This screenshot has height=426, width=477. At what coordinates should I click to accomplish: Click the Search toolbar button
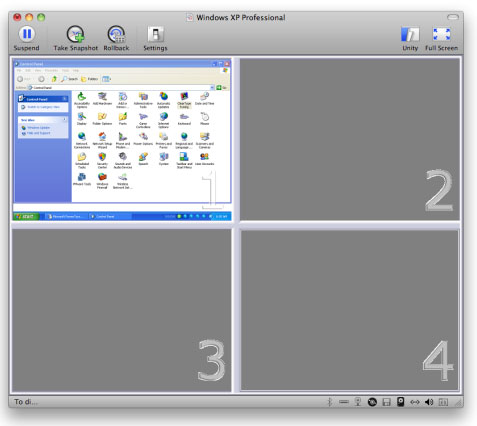click(x=69, y=79)
